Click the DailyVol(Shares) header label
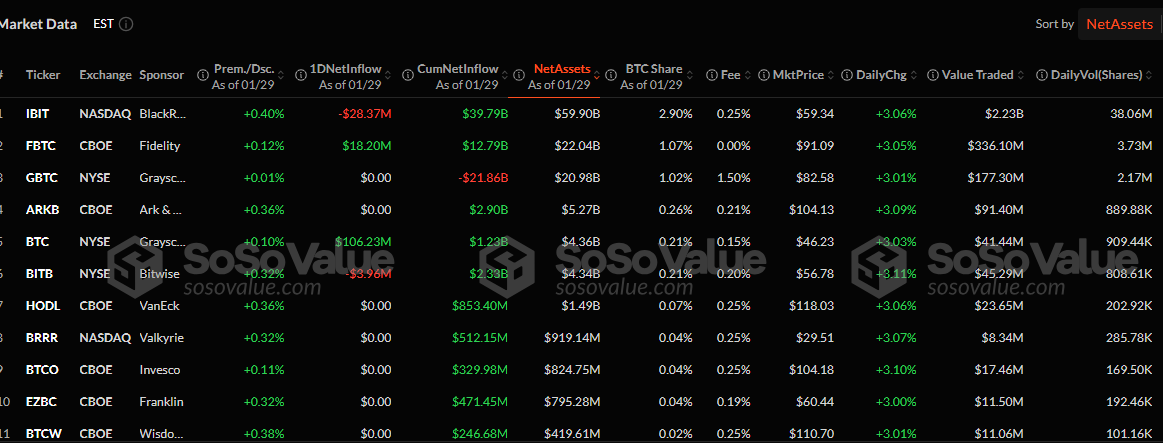Screen dimensions: 1163x443 point(1096,75)
